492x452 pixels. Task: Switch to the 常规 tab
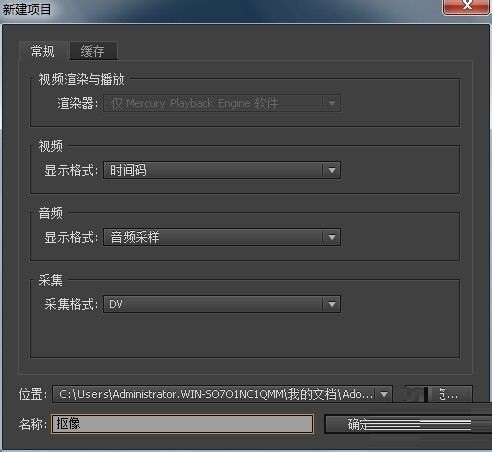43,51
